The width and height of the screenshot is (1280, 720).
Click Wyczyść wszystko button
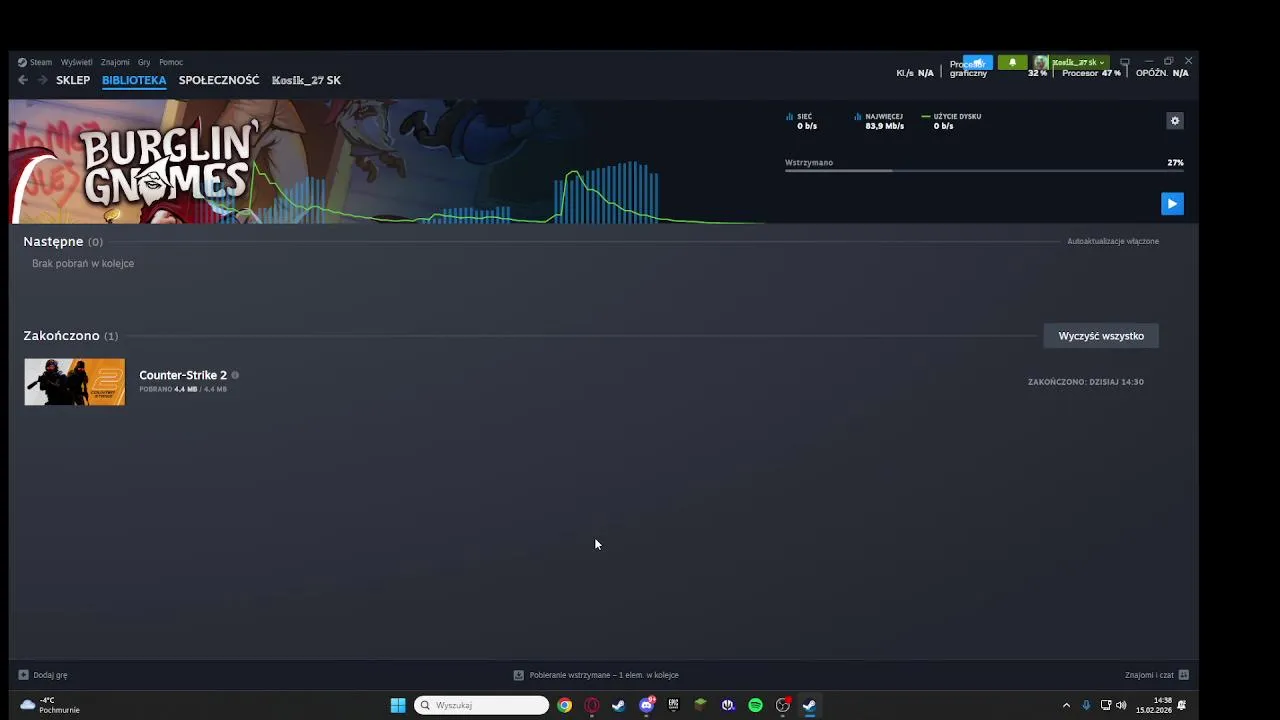(1101, 336)
